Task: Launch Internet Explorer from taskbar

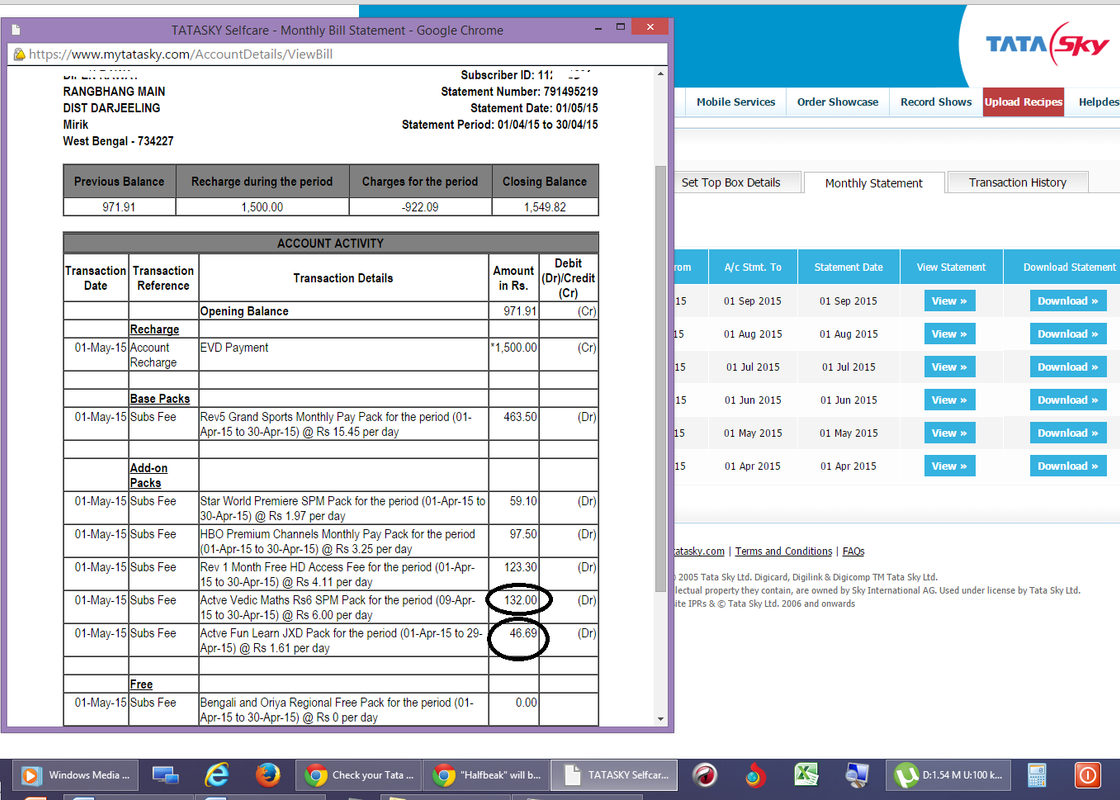Action: (216, 775)
